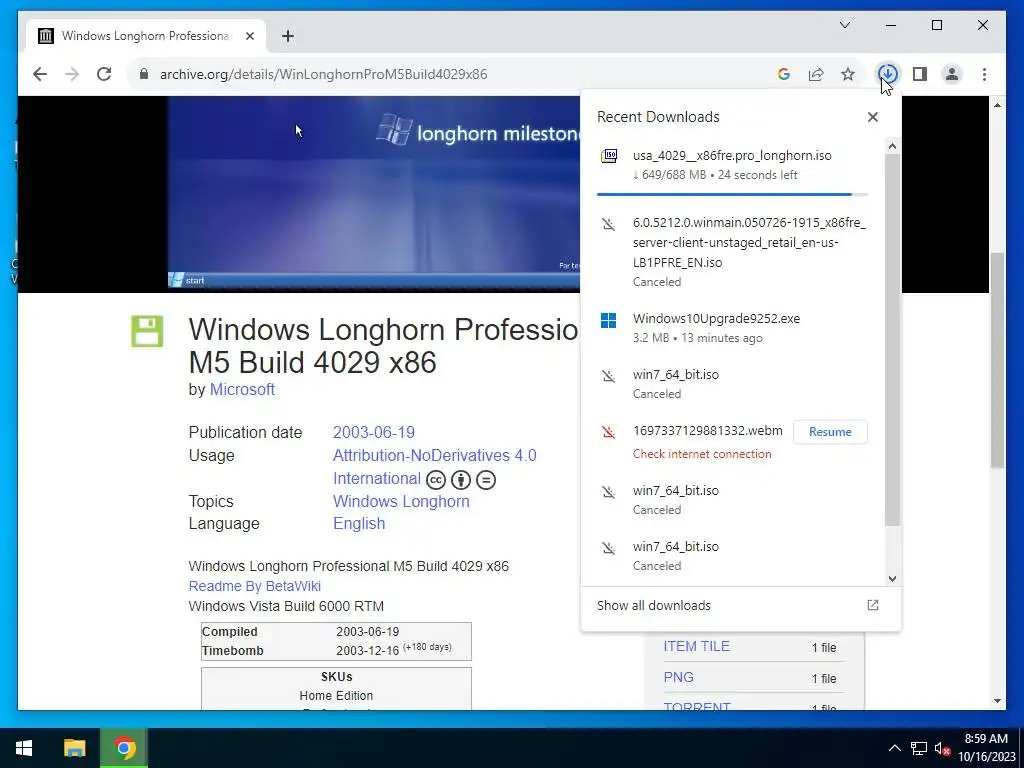Click Show all downloads
The width and height of the screenshot is (1024, 768).
(x=654, y=605)
